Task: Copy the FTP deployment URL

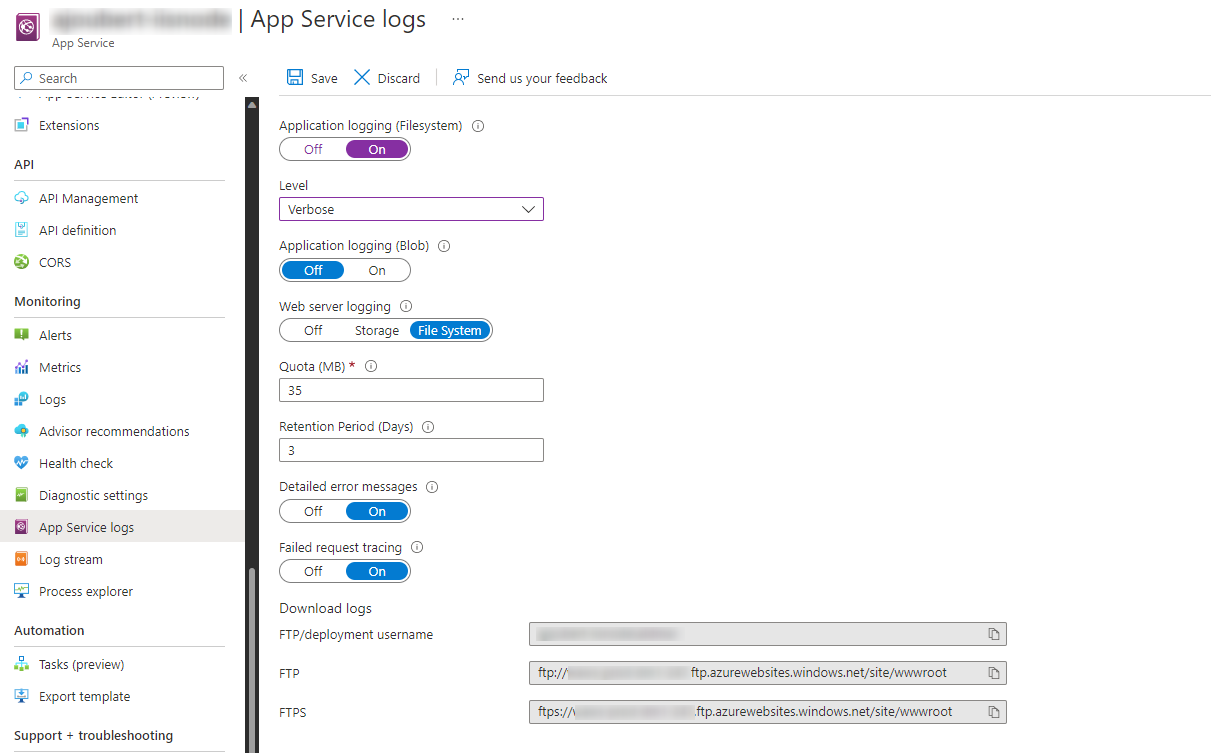Action: coord(994,672)
